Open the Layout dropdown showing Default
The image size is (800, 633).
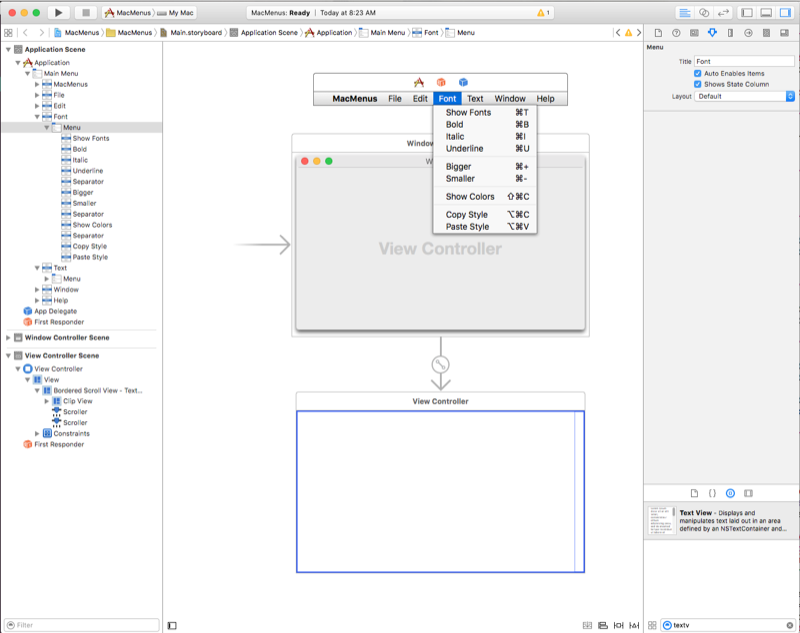(740, 96)
